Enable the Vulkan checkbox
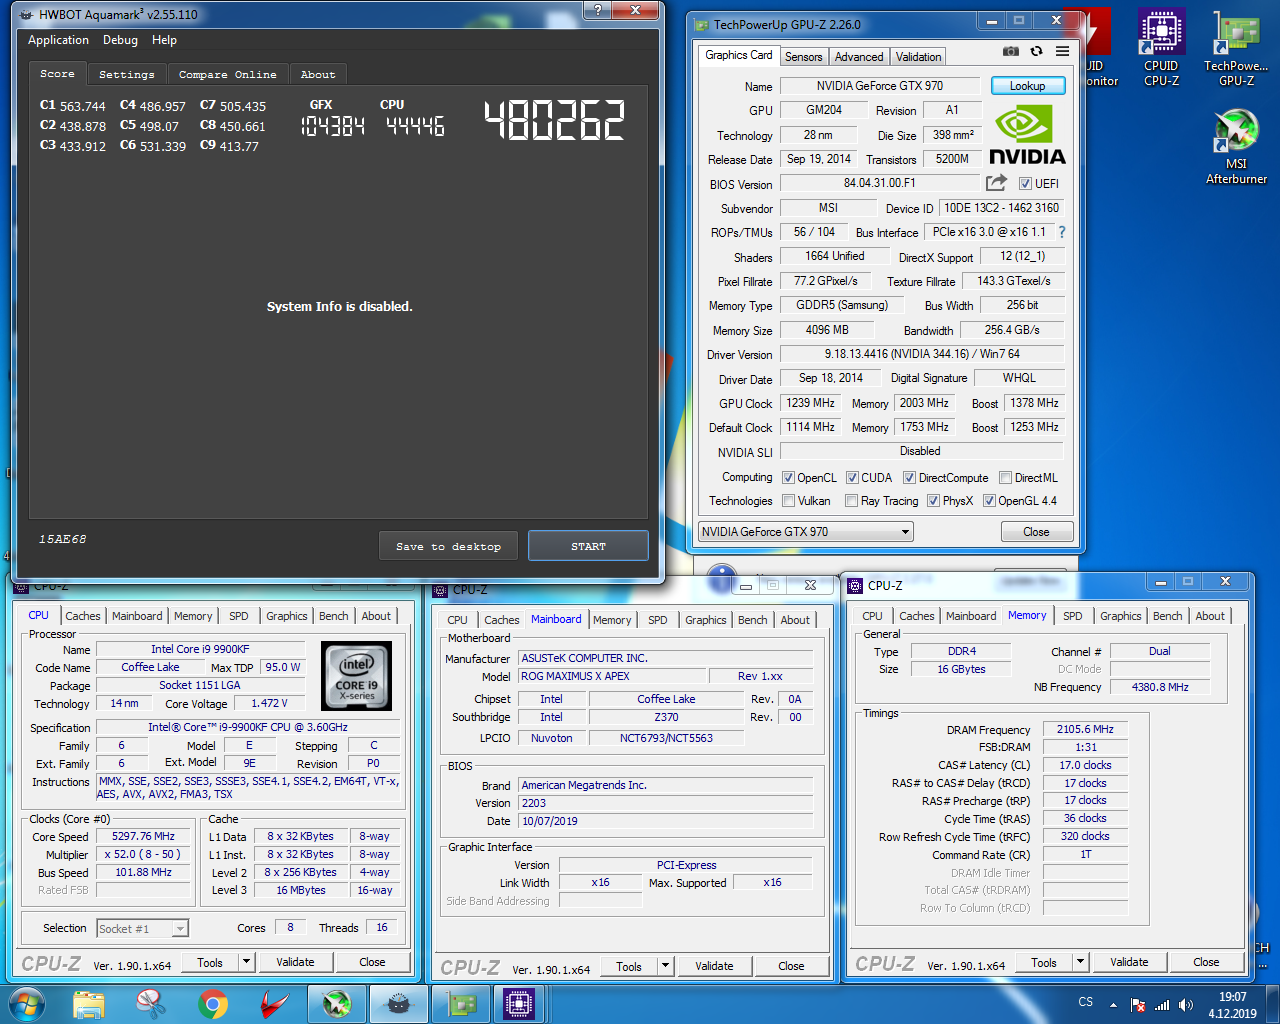 tap(788, 501)
